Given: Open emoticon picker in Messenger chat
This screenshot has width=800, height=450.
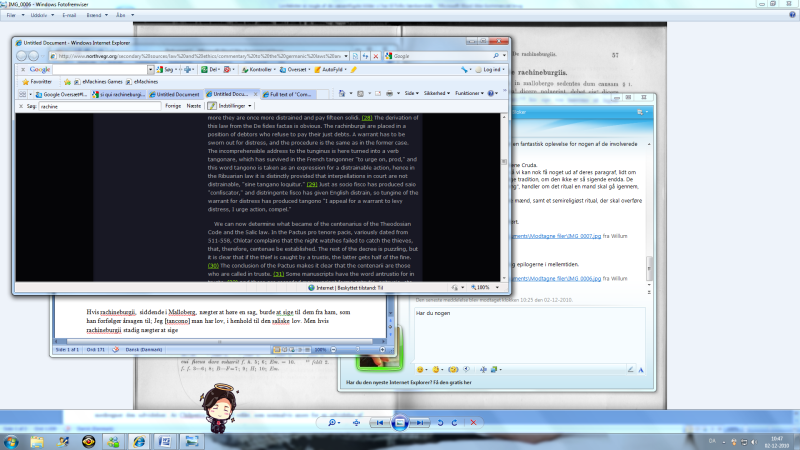Looking at the screenshot, I should point(422,369).
